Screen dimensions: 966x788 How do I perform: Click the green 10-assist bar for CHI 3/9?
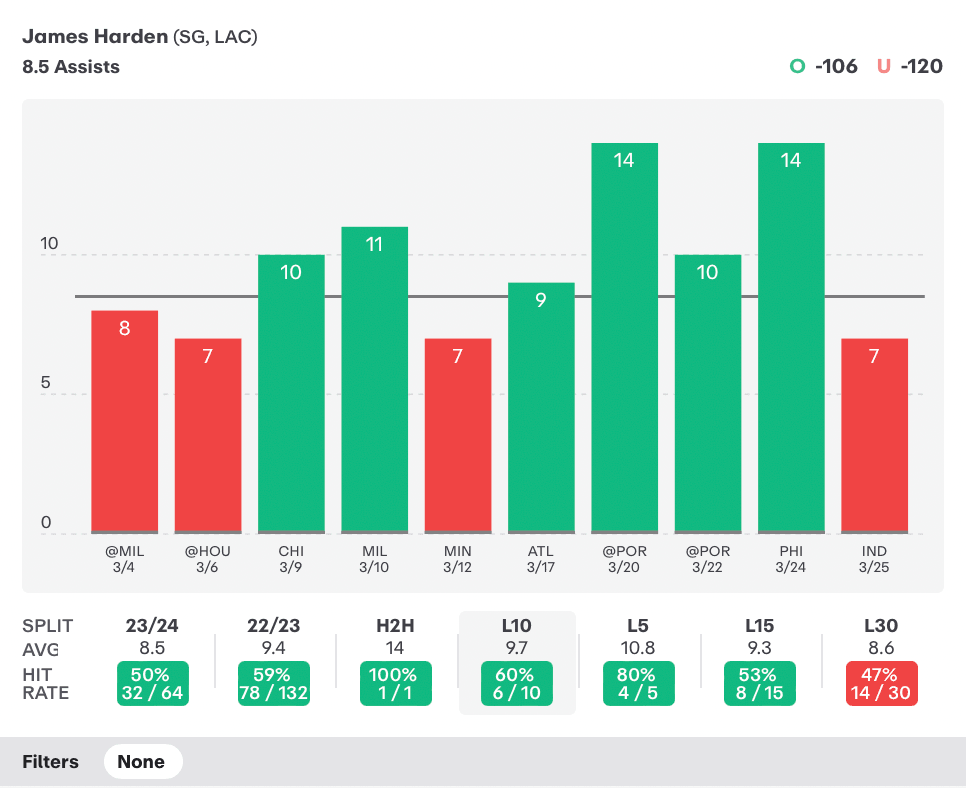291,394
